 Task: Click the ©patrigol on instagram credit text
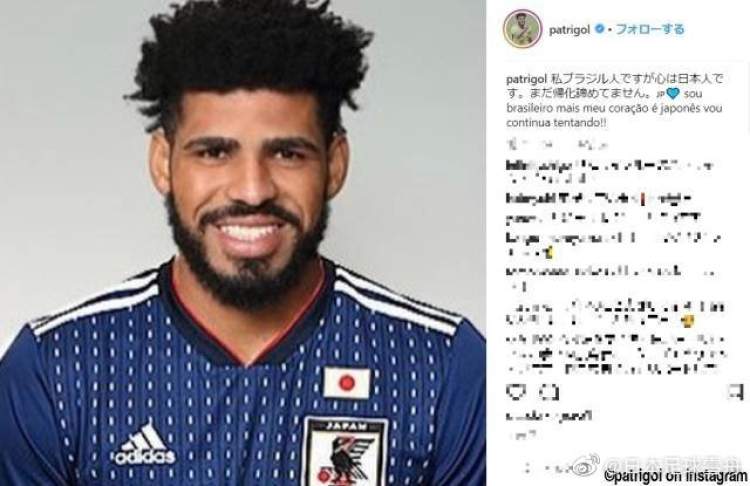(x=676, y=476)
